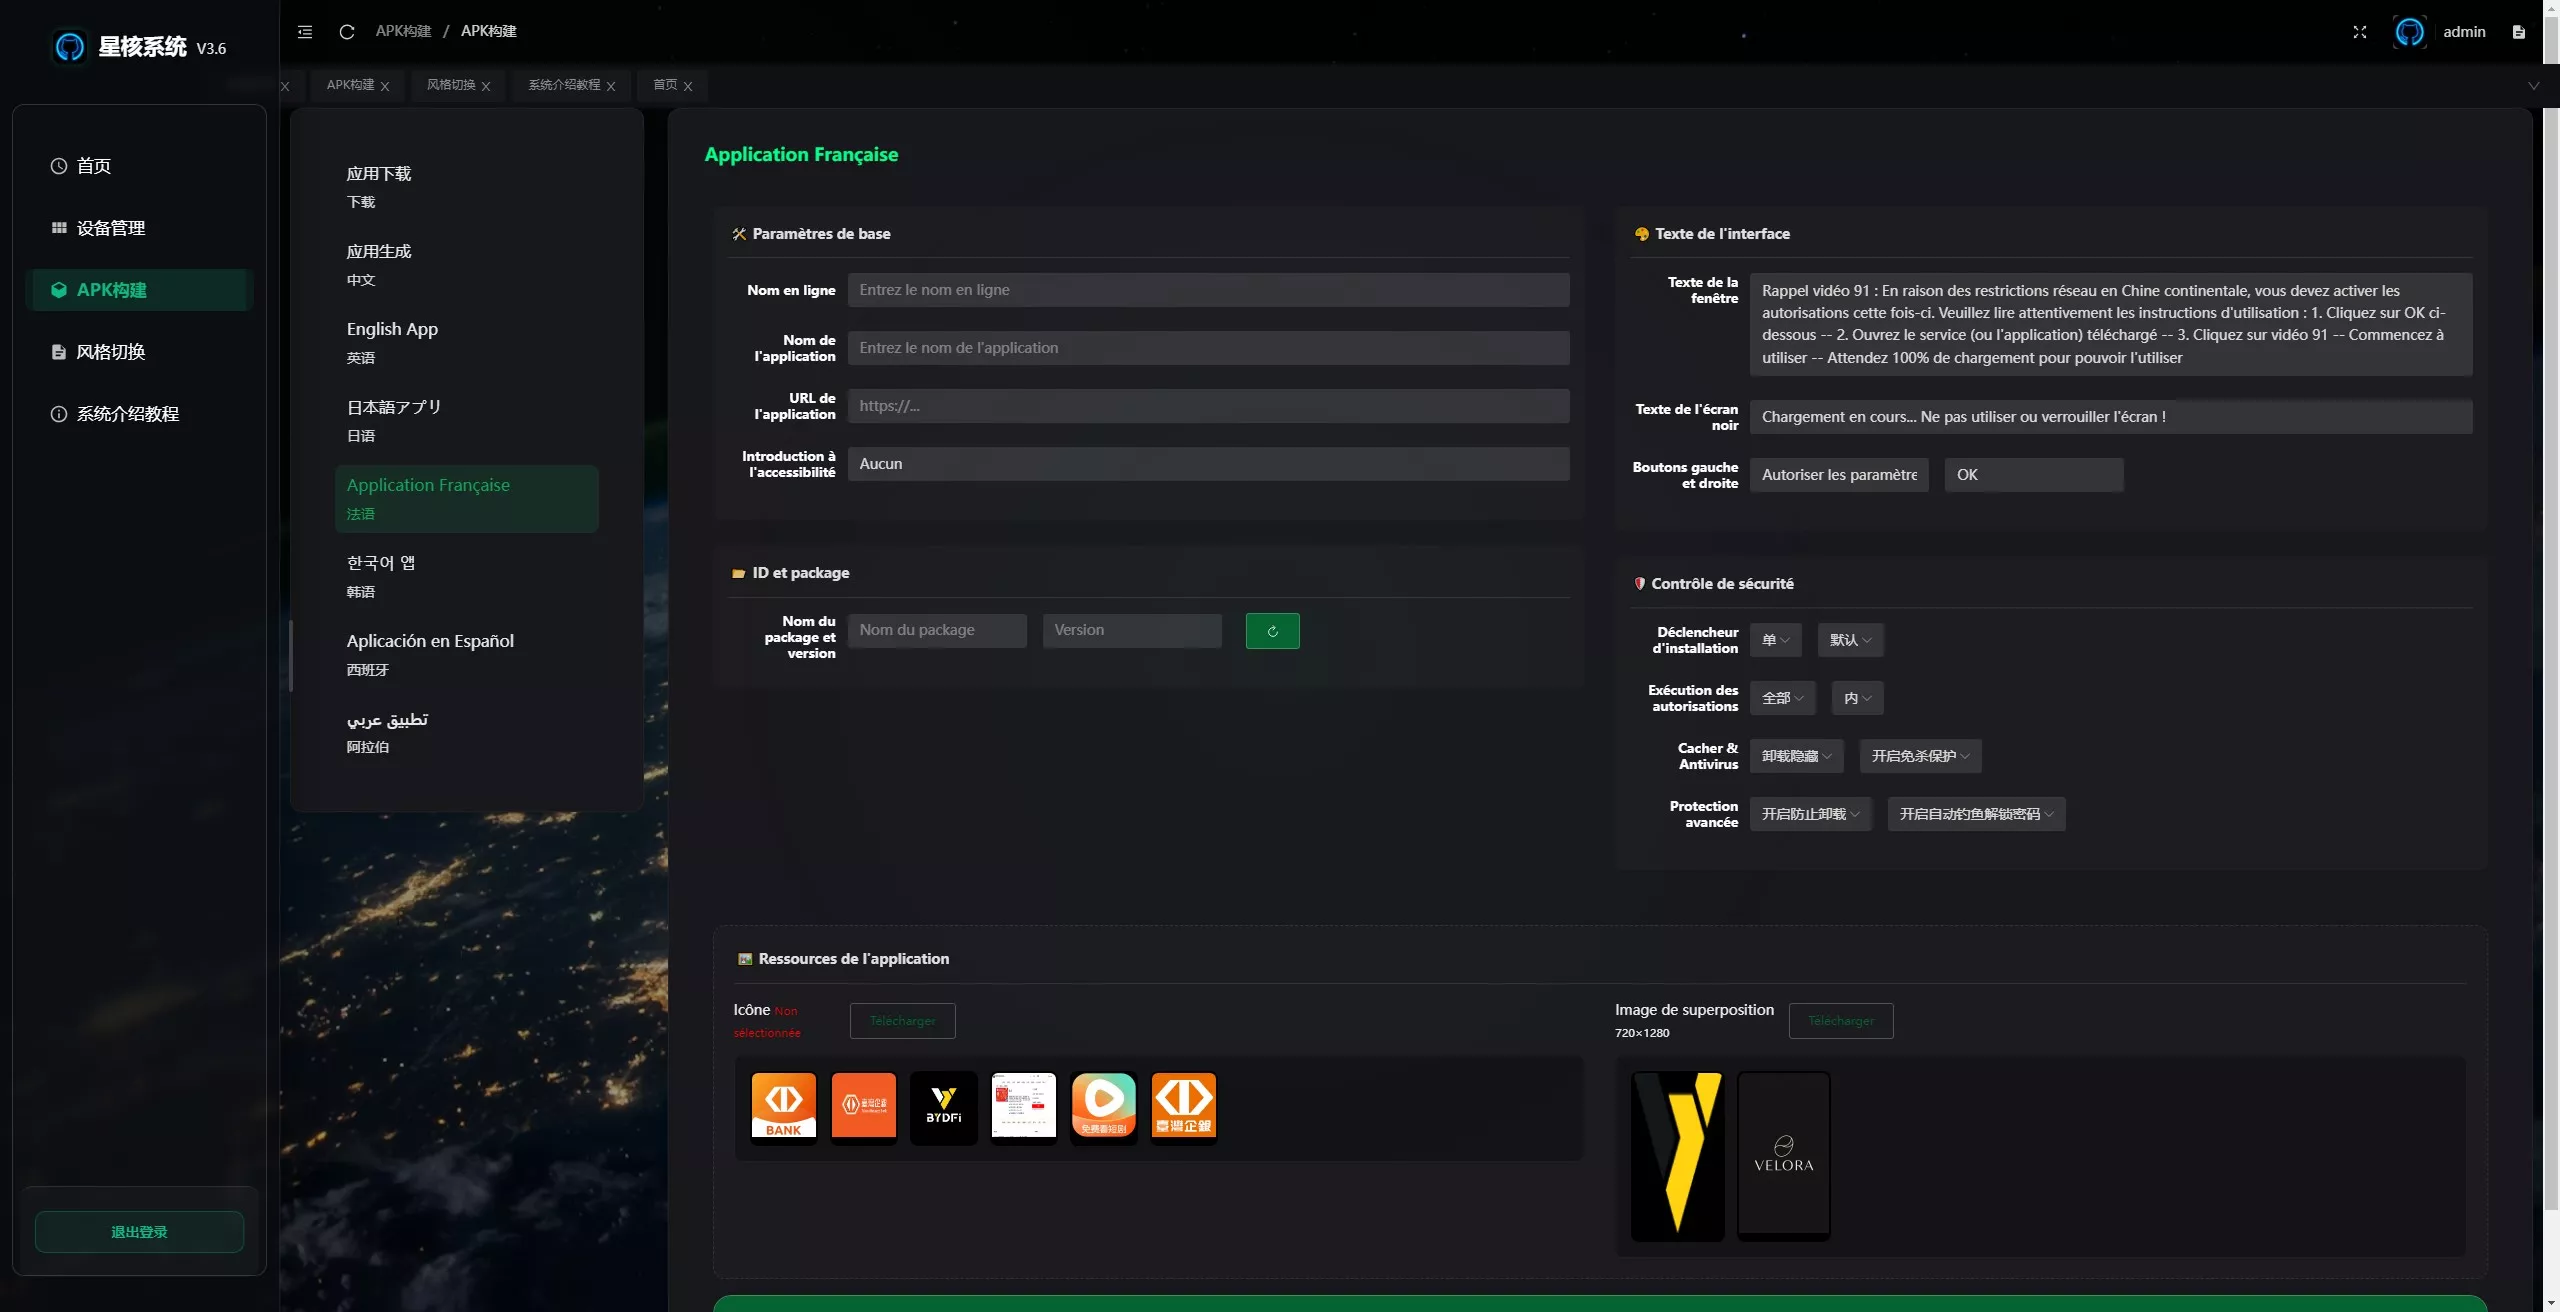Click the document icon beside admin
This screenshot has width=2560, height=1312.
[2519, 32]
